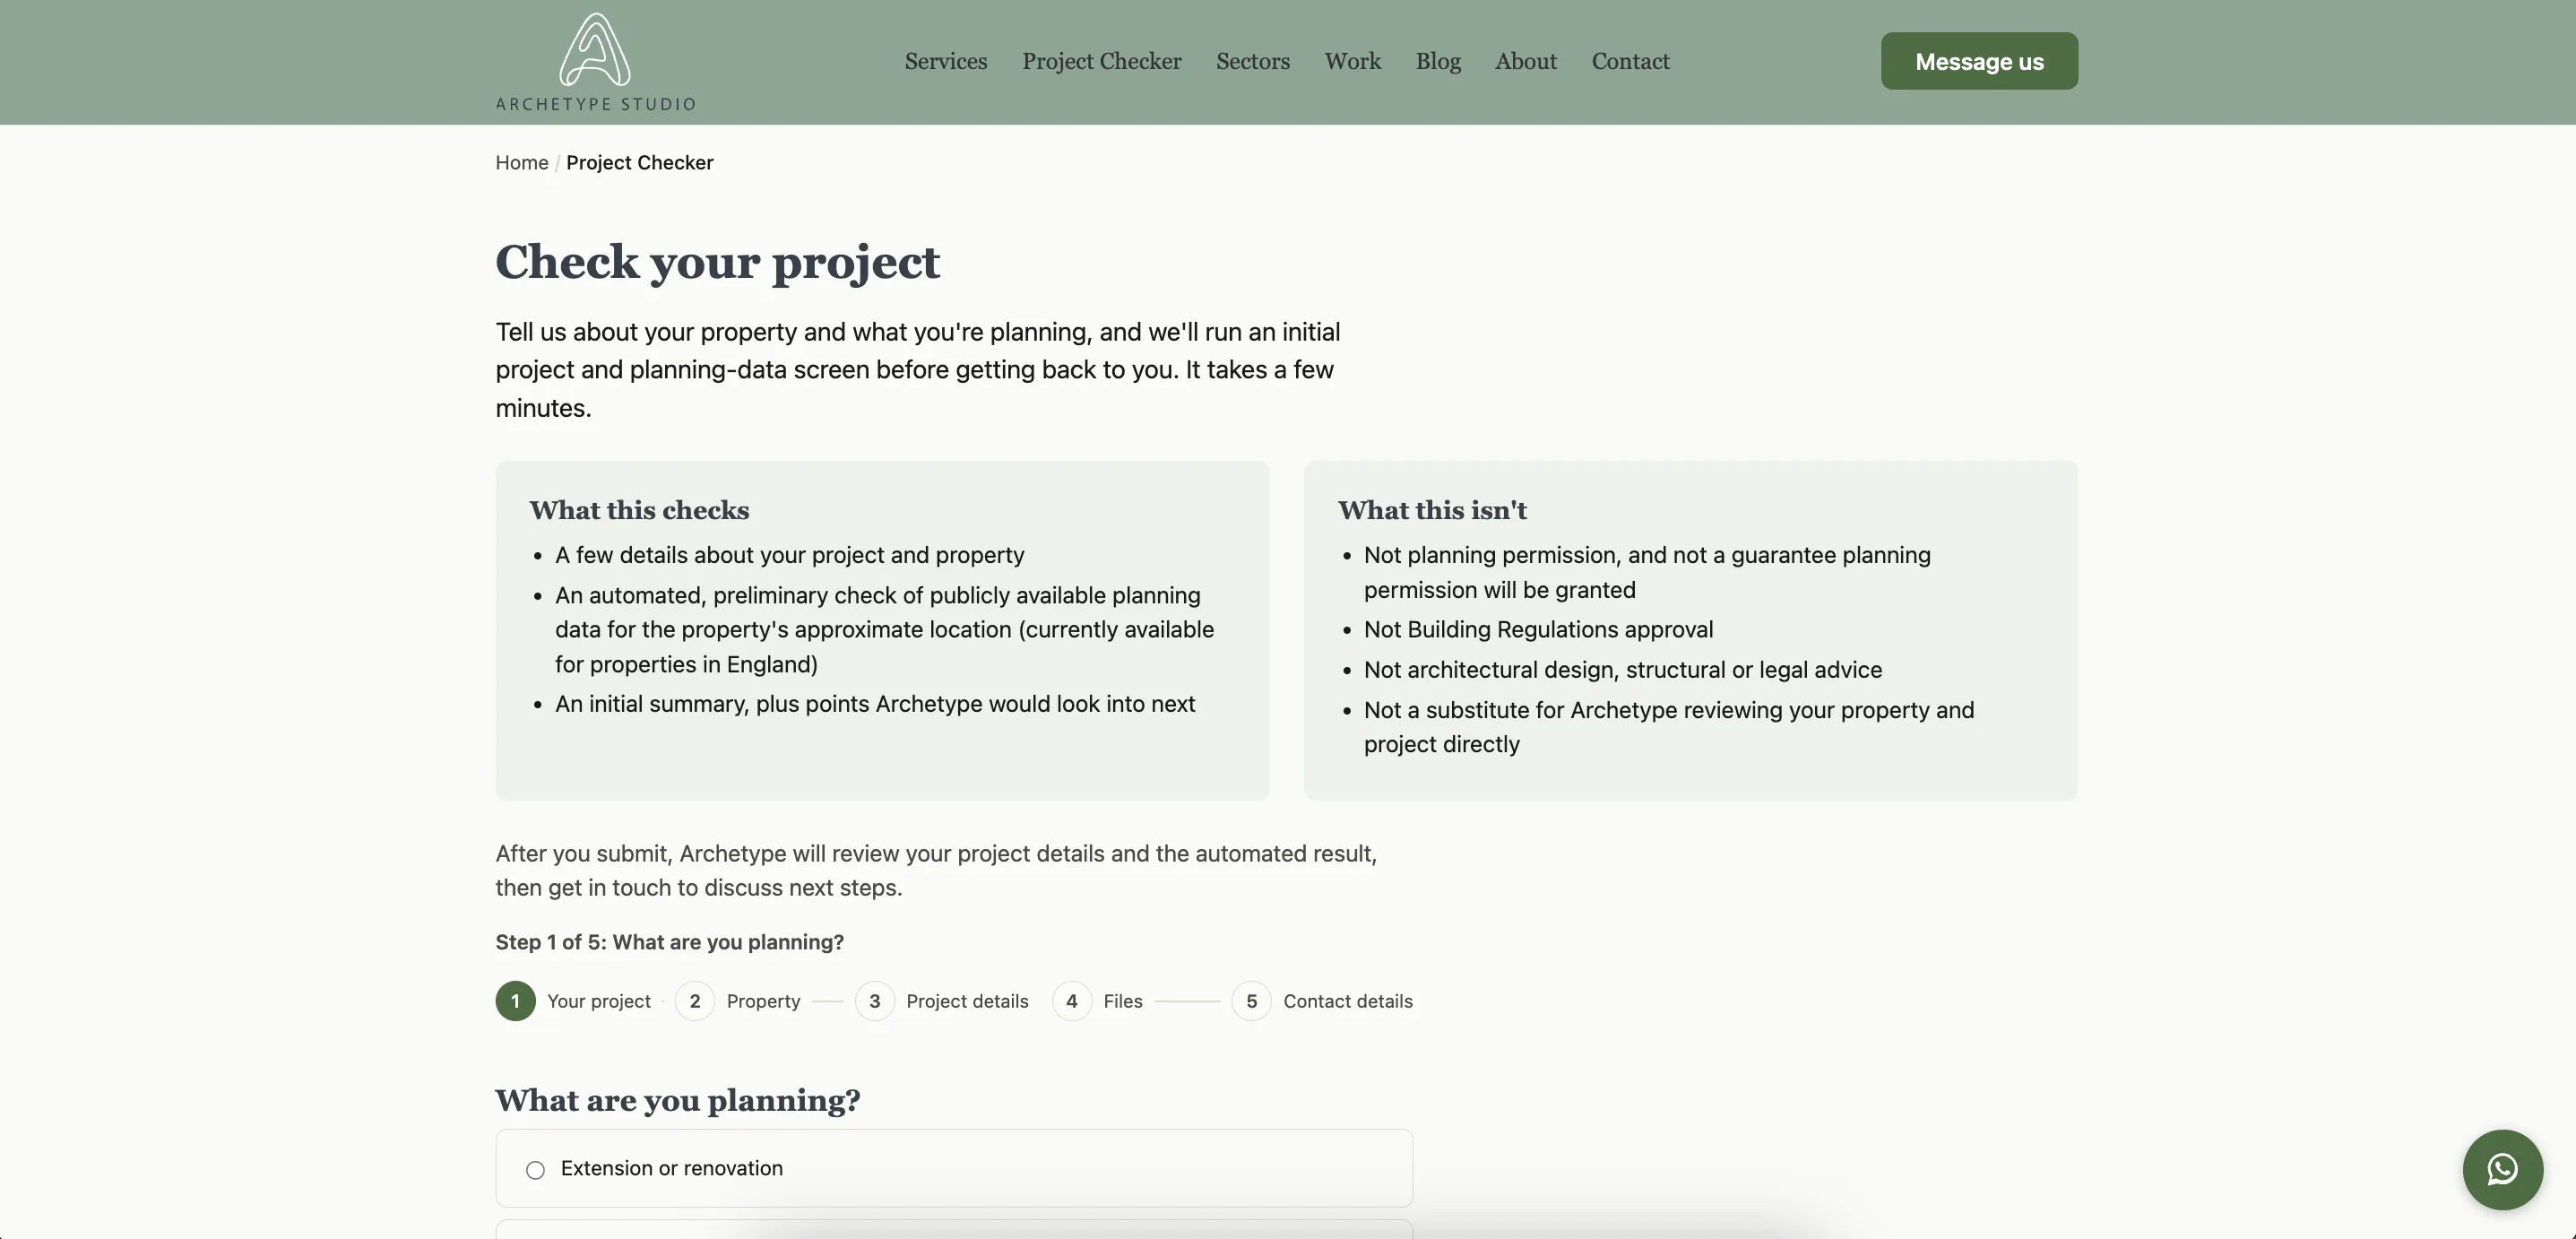Open the Work nav link
The image size is (2576, 1239).
pos(1352,61)
